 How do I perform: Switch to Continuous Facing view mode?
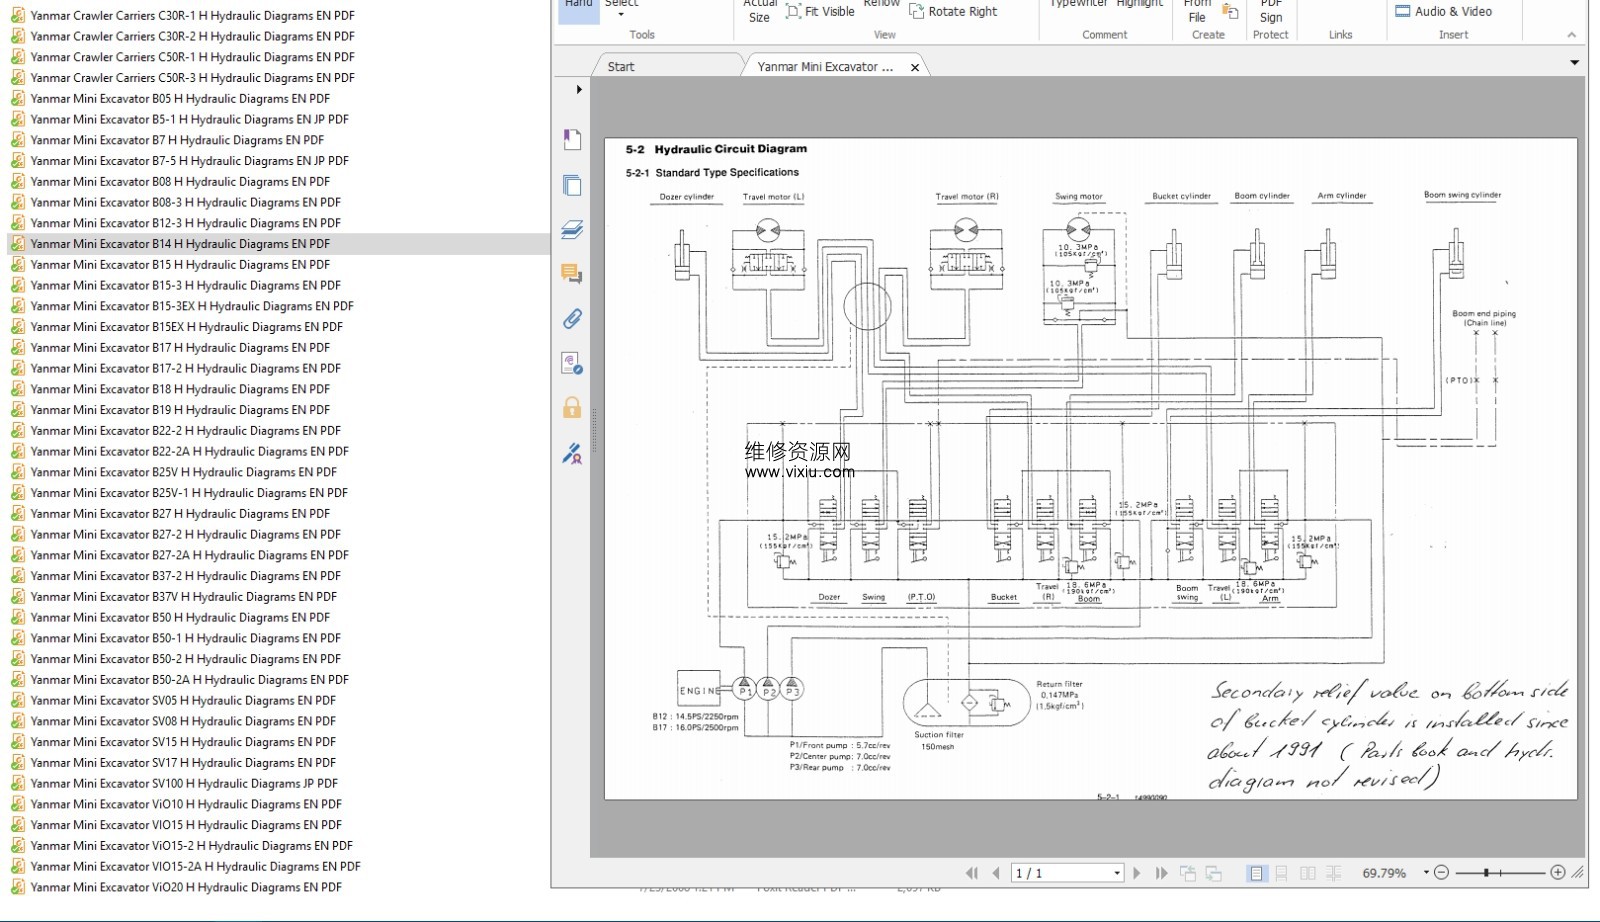[x=1333, y=873]
